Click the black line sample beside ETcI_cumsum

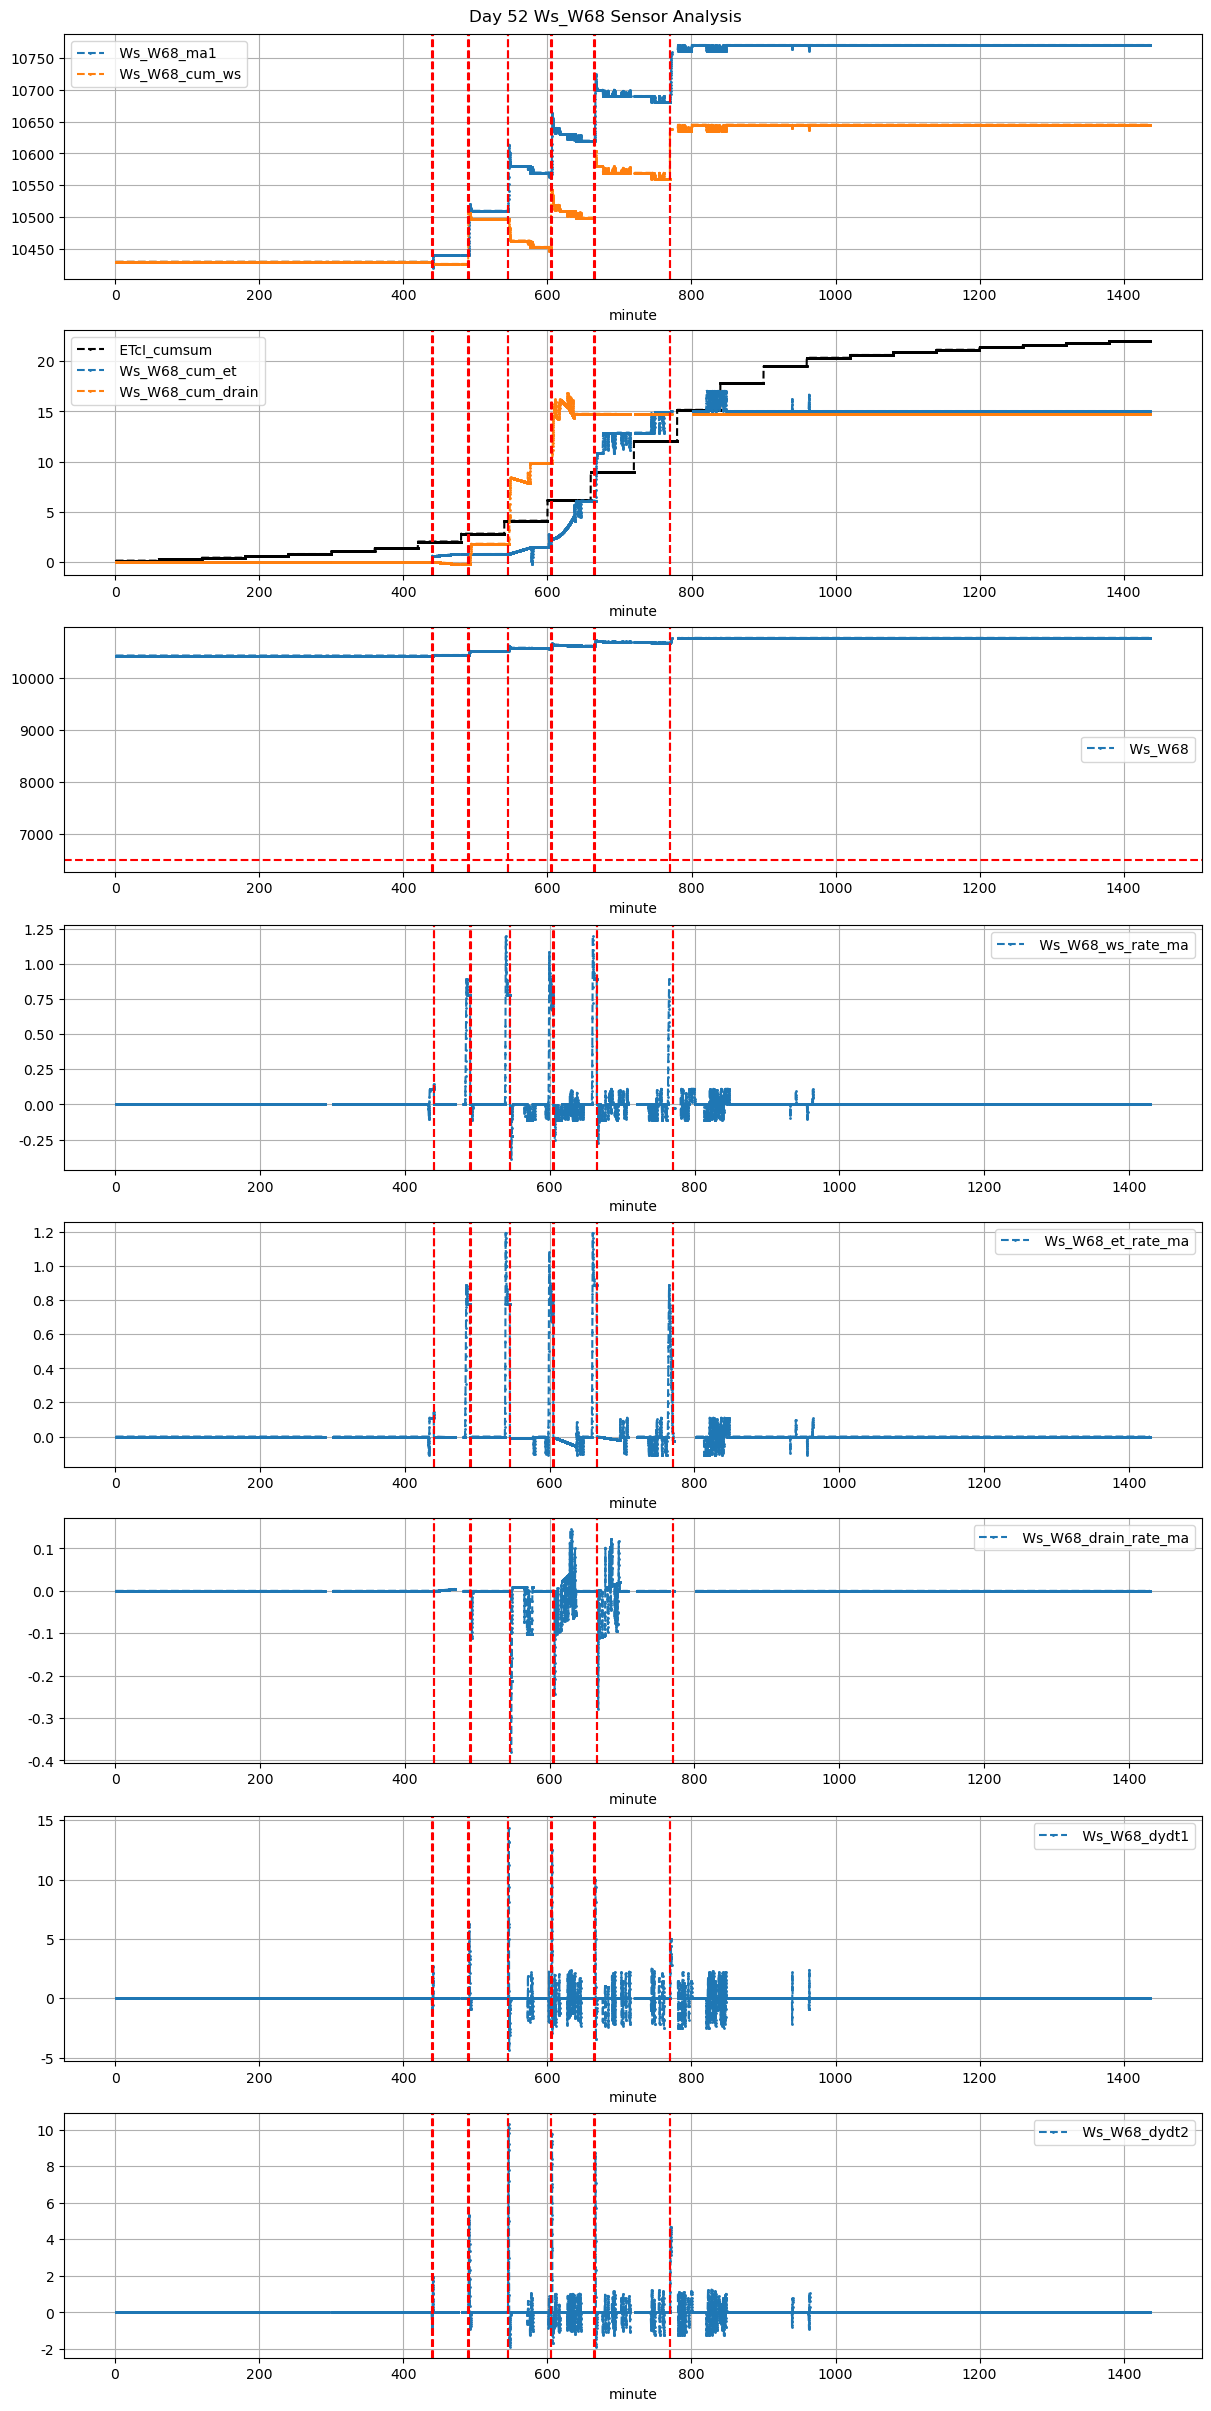pyautogui.click(x=90, y=350)
